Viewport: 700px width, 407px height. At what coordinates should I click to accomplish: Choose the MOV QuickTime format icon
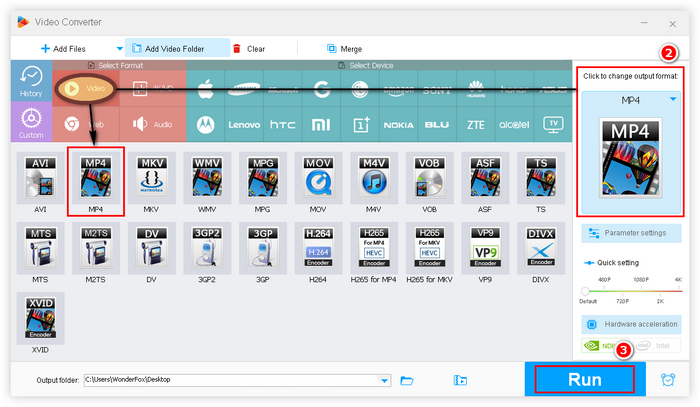tap(318, 178)
